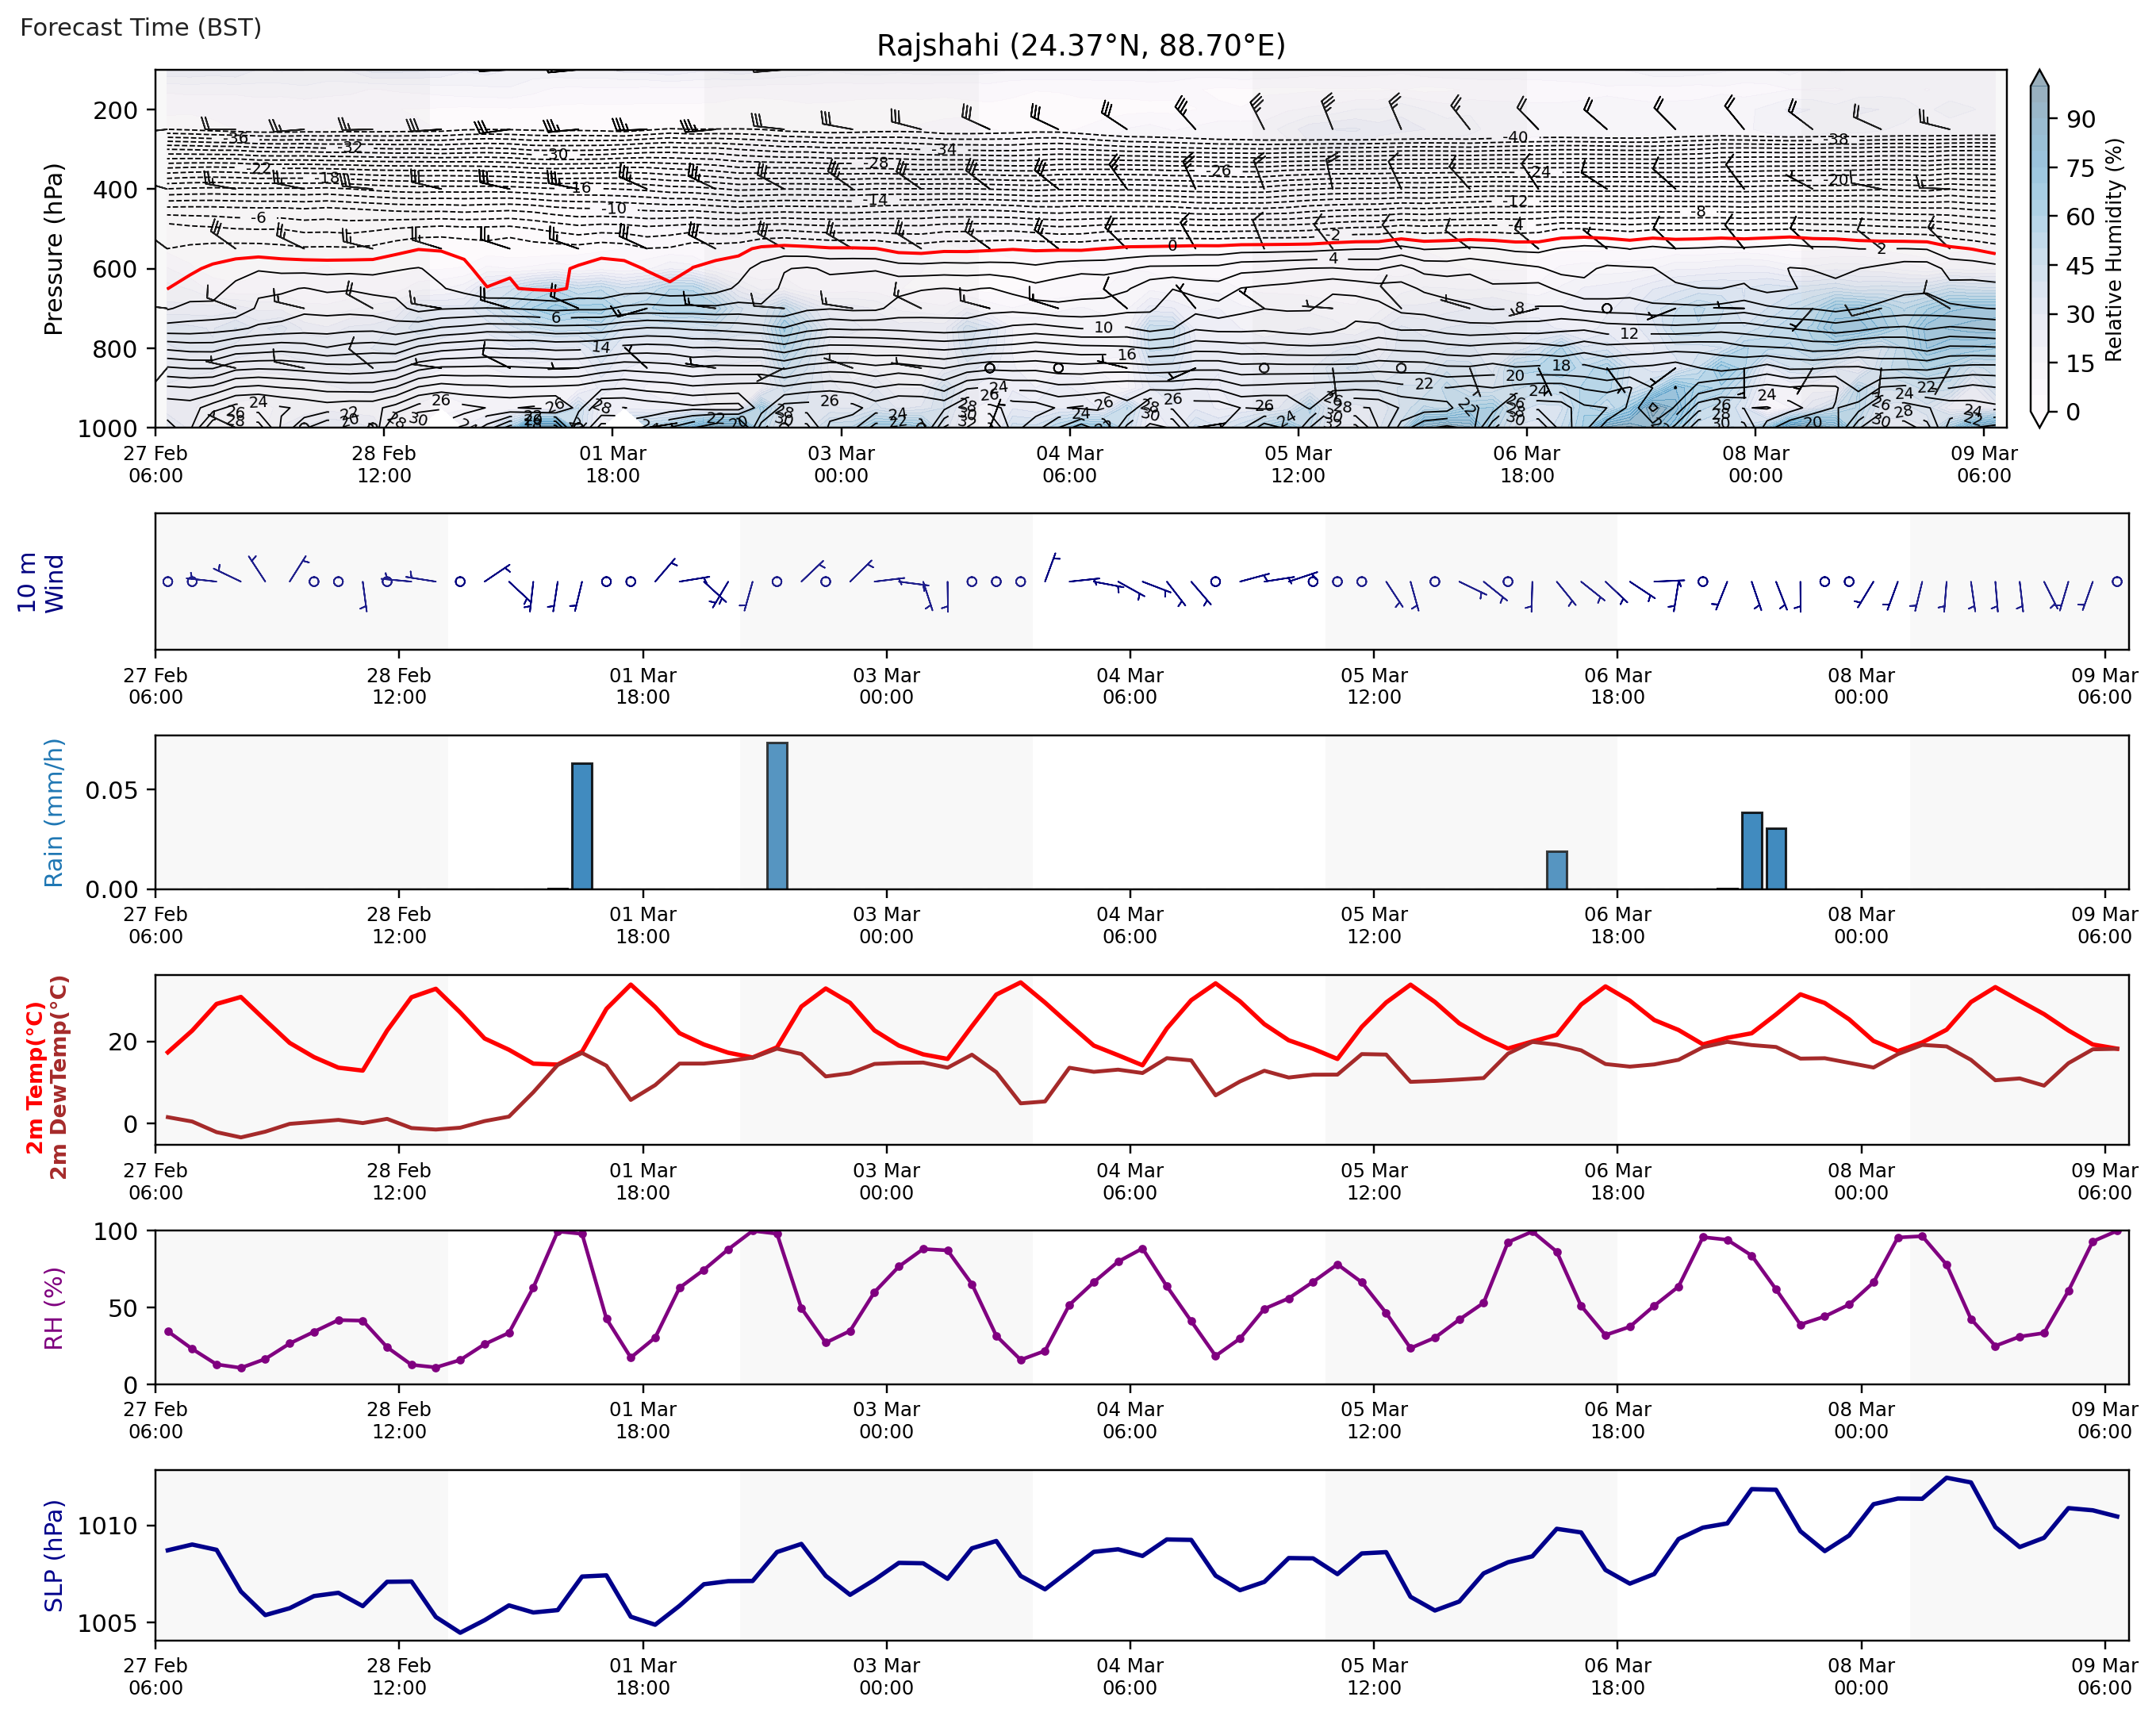Click the first rain bar before 01 Mar
This screenshot has width=2156, height=1716.
pos(582,826)
